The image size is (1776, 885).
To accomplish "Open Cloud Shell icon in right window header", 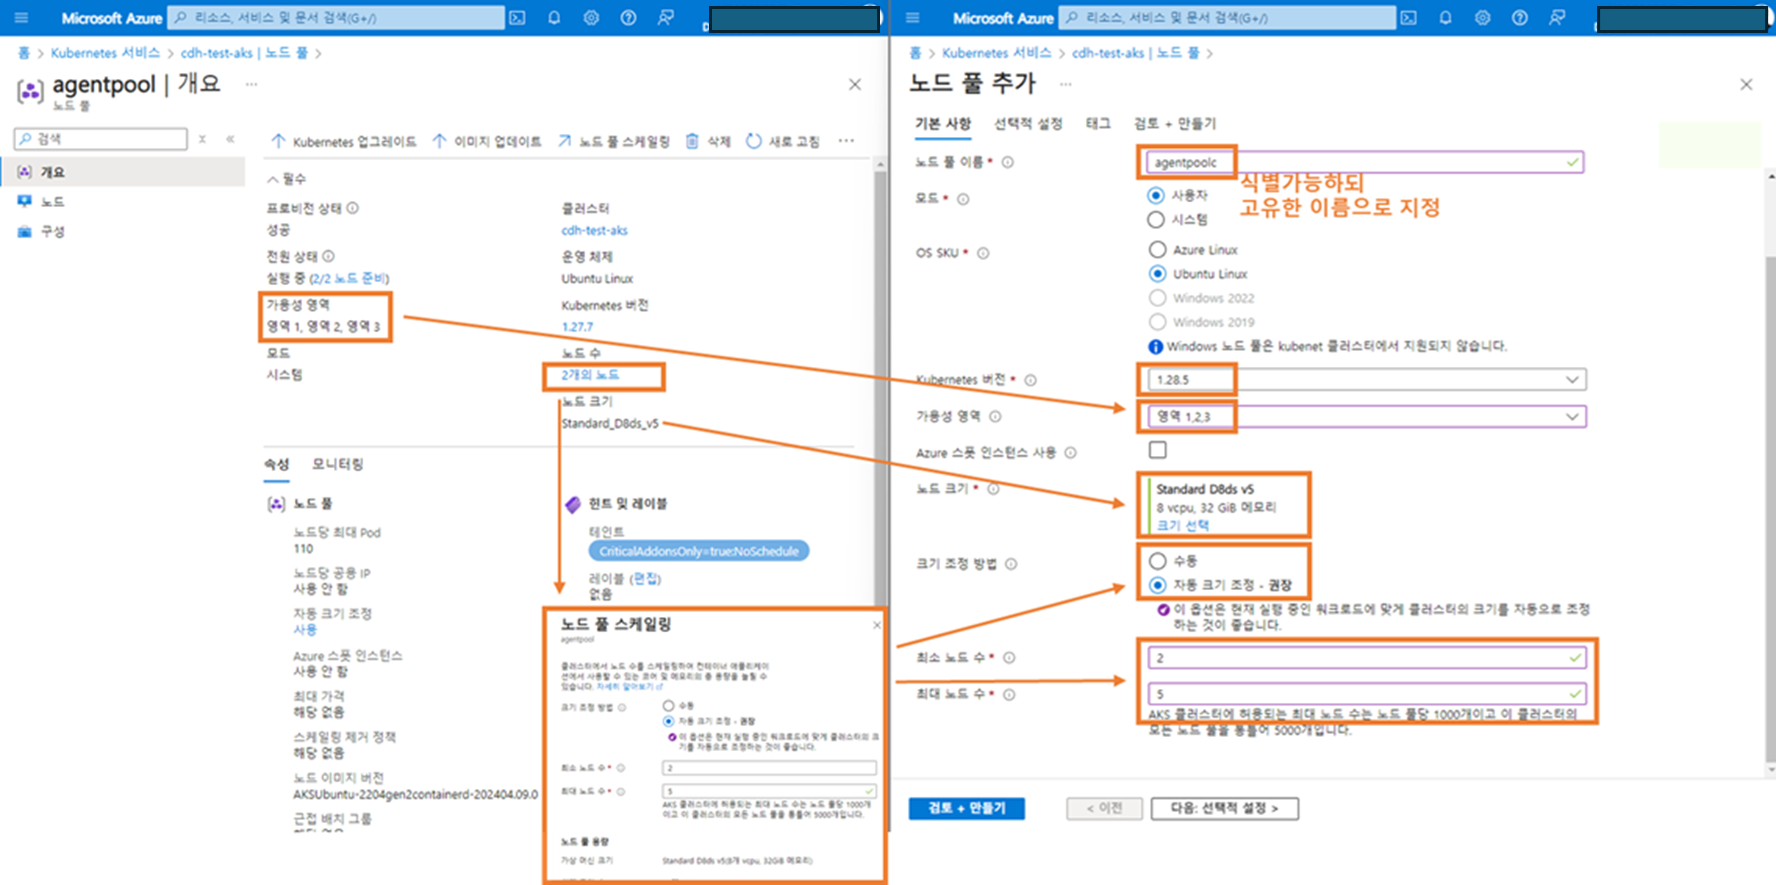I will pos(1408,18).
